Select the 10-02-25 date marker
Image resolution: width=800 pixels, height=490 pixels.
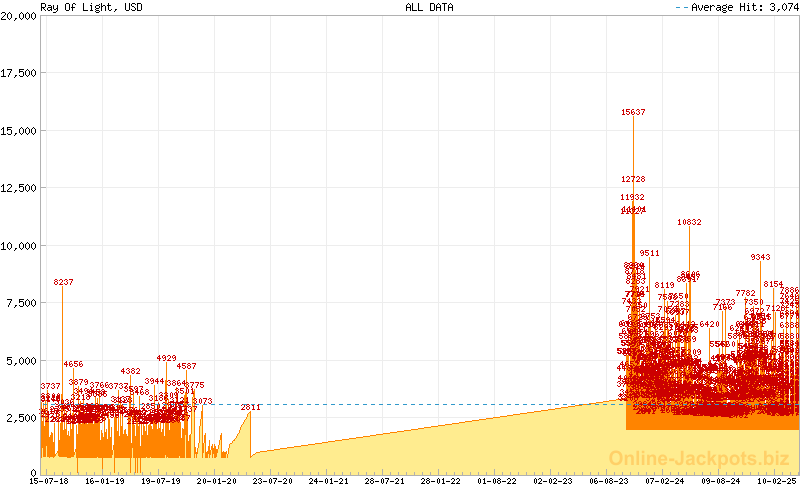[x=776, y=481]
